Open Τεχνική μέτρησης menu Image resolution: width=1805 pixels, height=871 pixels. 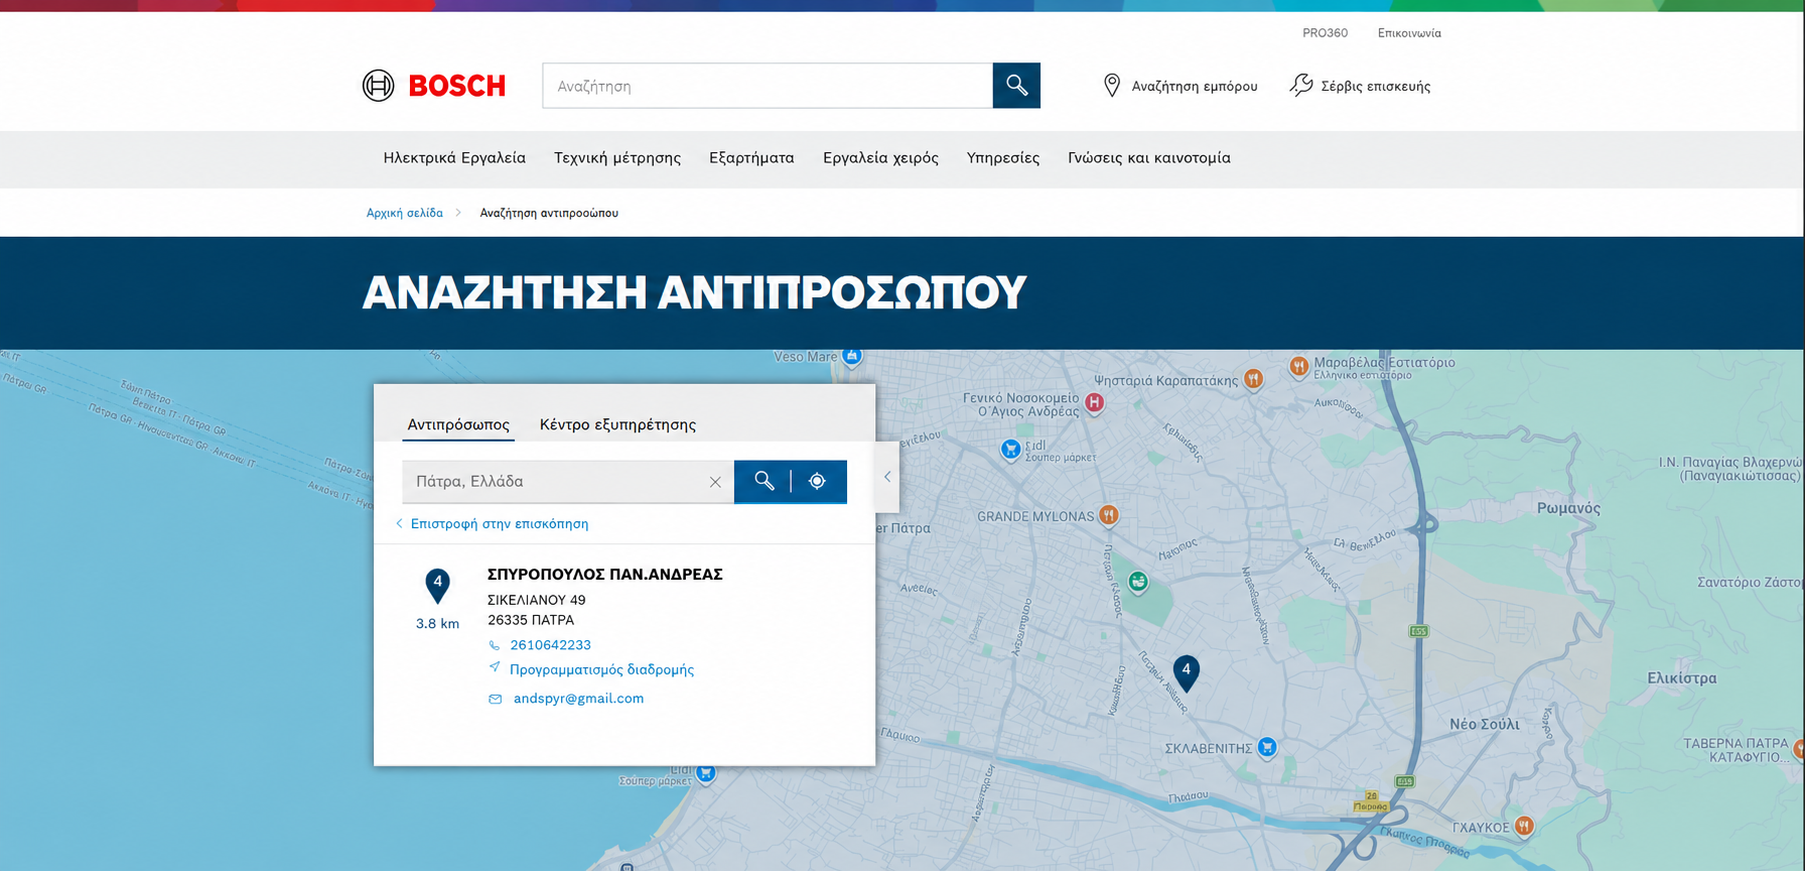617,158
